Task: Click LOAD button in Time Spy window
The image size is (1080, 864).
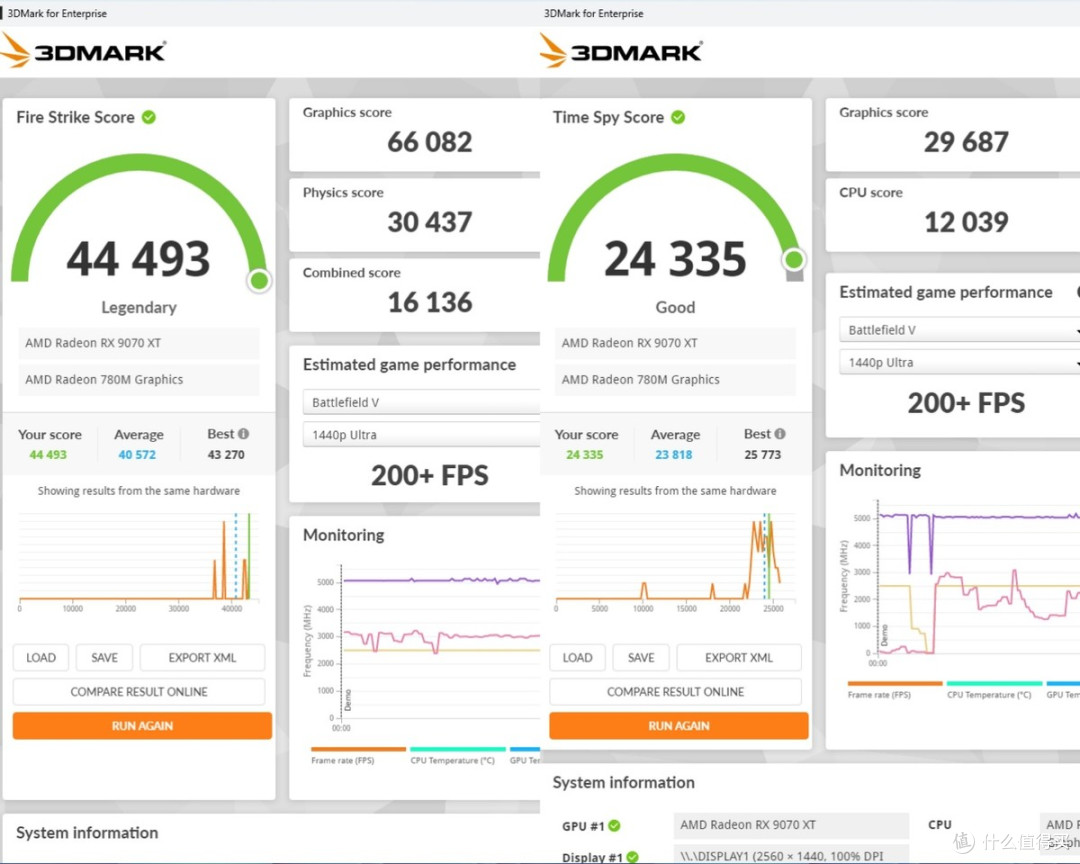Action: pyautogui.click(x=577, y=657)
